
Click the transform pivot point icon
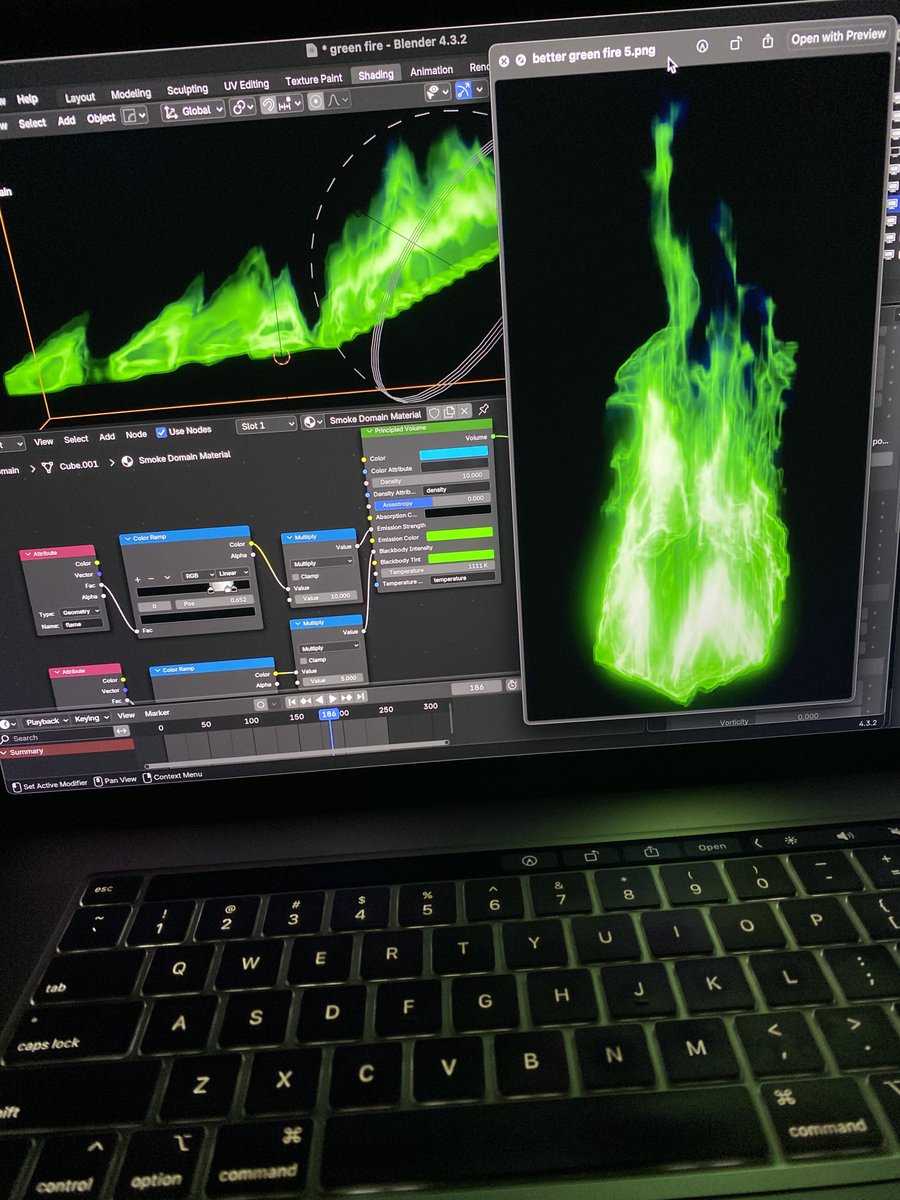(x=238, y=105)
